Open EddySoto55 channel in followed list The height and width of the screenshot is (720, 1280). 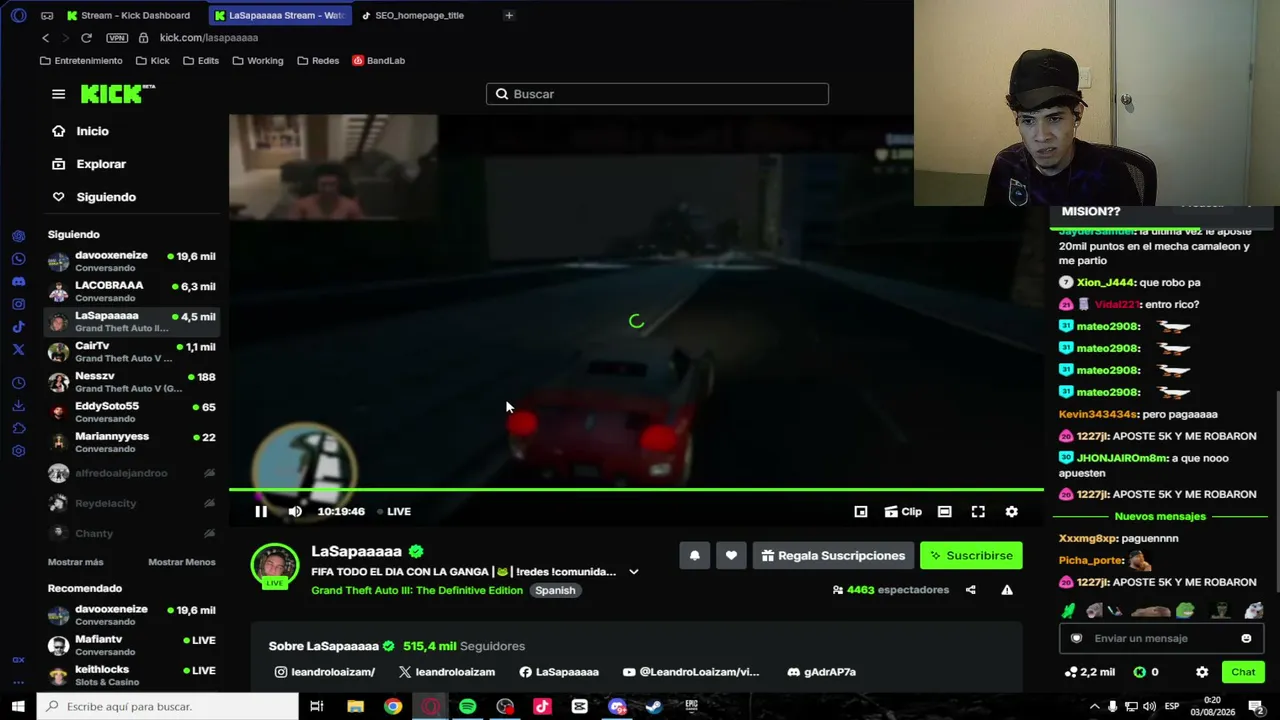pos(132,412)
